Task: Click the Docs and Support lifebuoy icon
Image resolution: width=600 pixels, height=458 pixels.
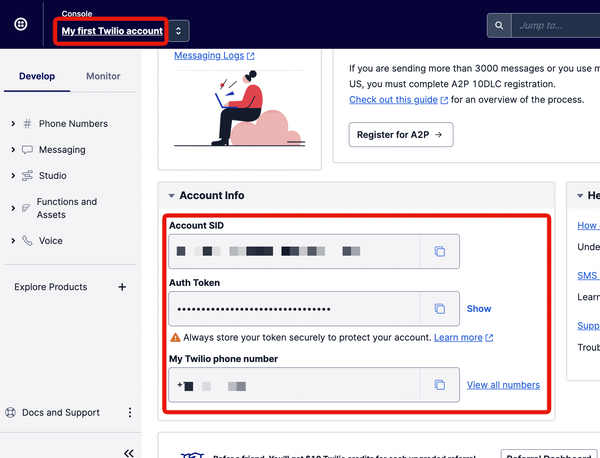Action: pyautogui.click(x=10, y=412)
